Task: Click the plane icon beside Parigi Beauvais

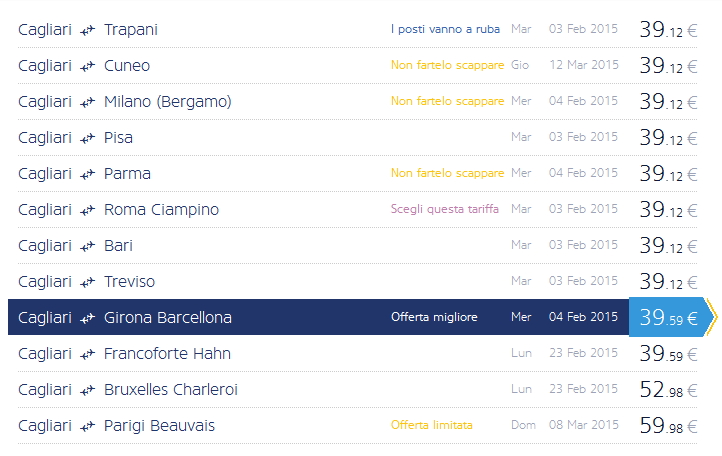Action: click(88, 426)
